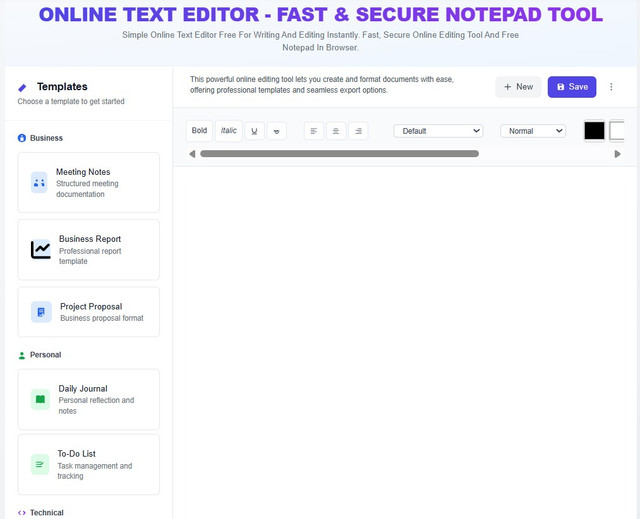
Task: Choose the Business Report template
Action: pos(89,250)
